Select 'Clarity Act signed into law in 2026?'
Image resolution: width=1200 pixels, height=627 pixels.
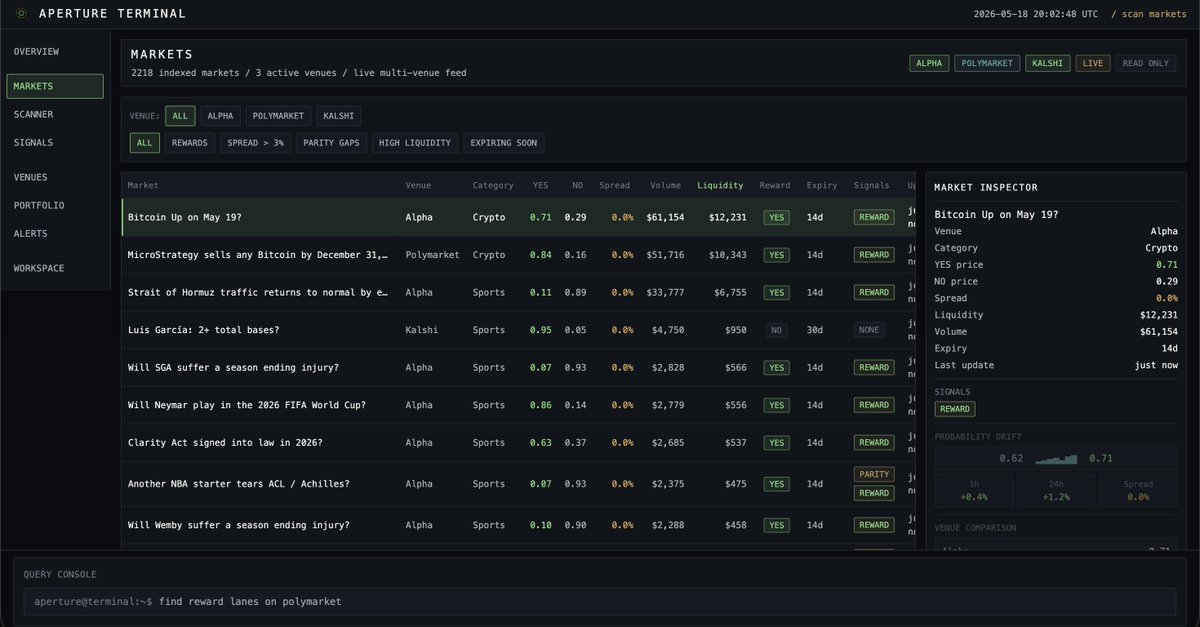518,442
